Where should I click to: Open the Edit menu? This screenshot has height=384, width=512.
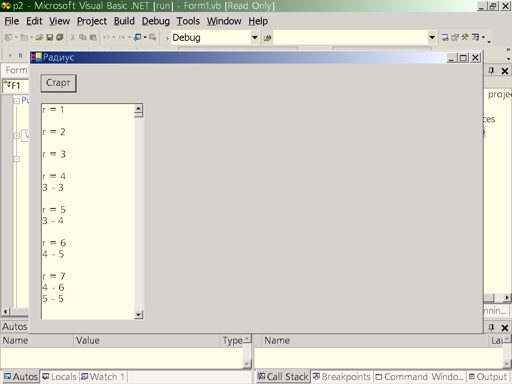click(34, 21)
